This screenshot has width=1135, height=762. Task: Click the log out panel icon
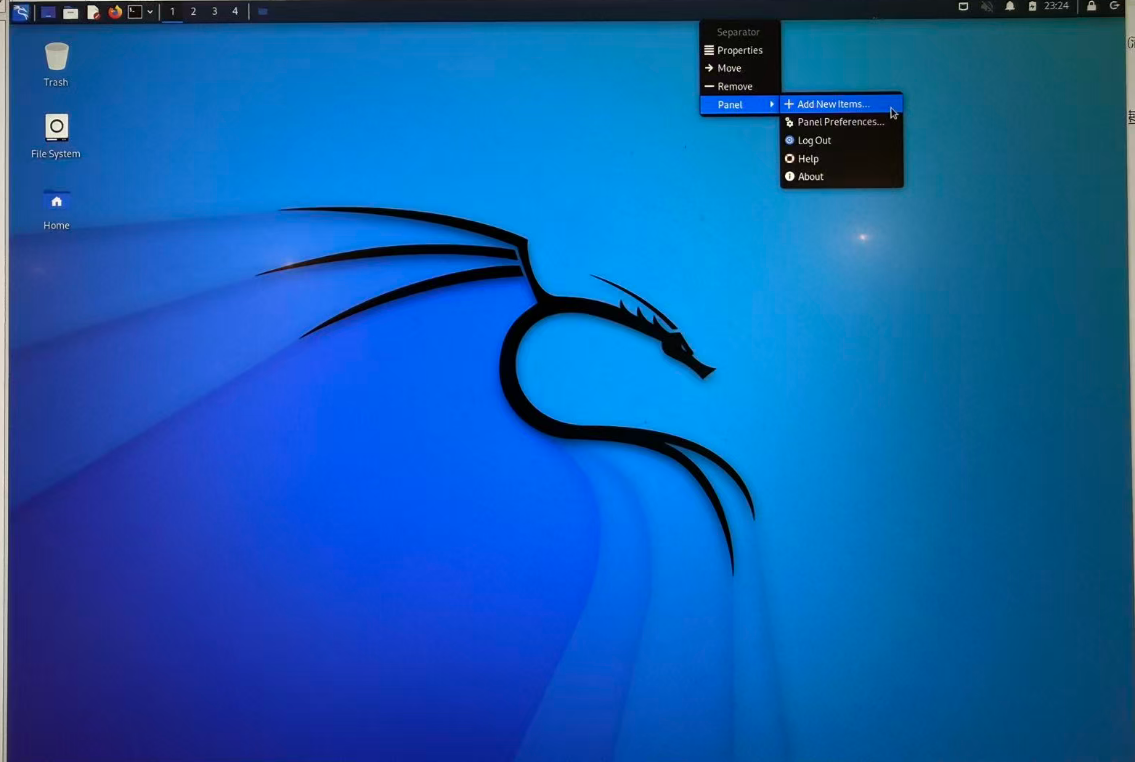click(x=1115, y=6)
